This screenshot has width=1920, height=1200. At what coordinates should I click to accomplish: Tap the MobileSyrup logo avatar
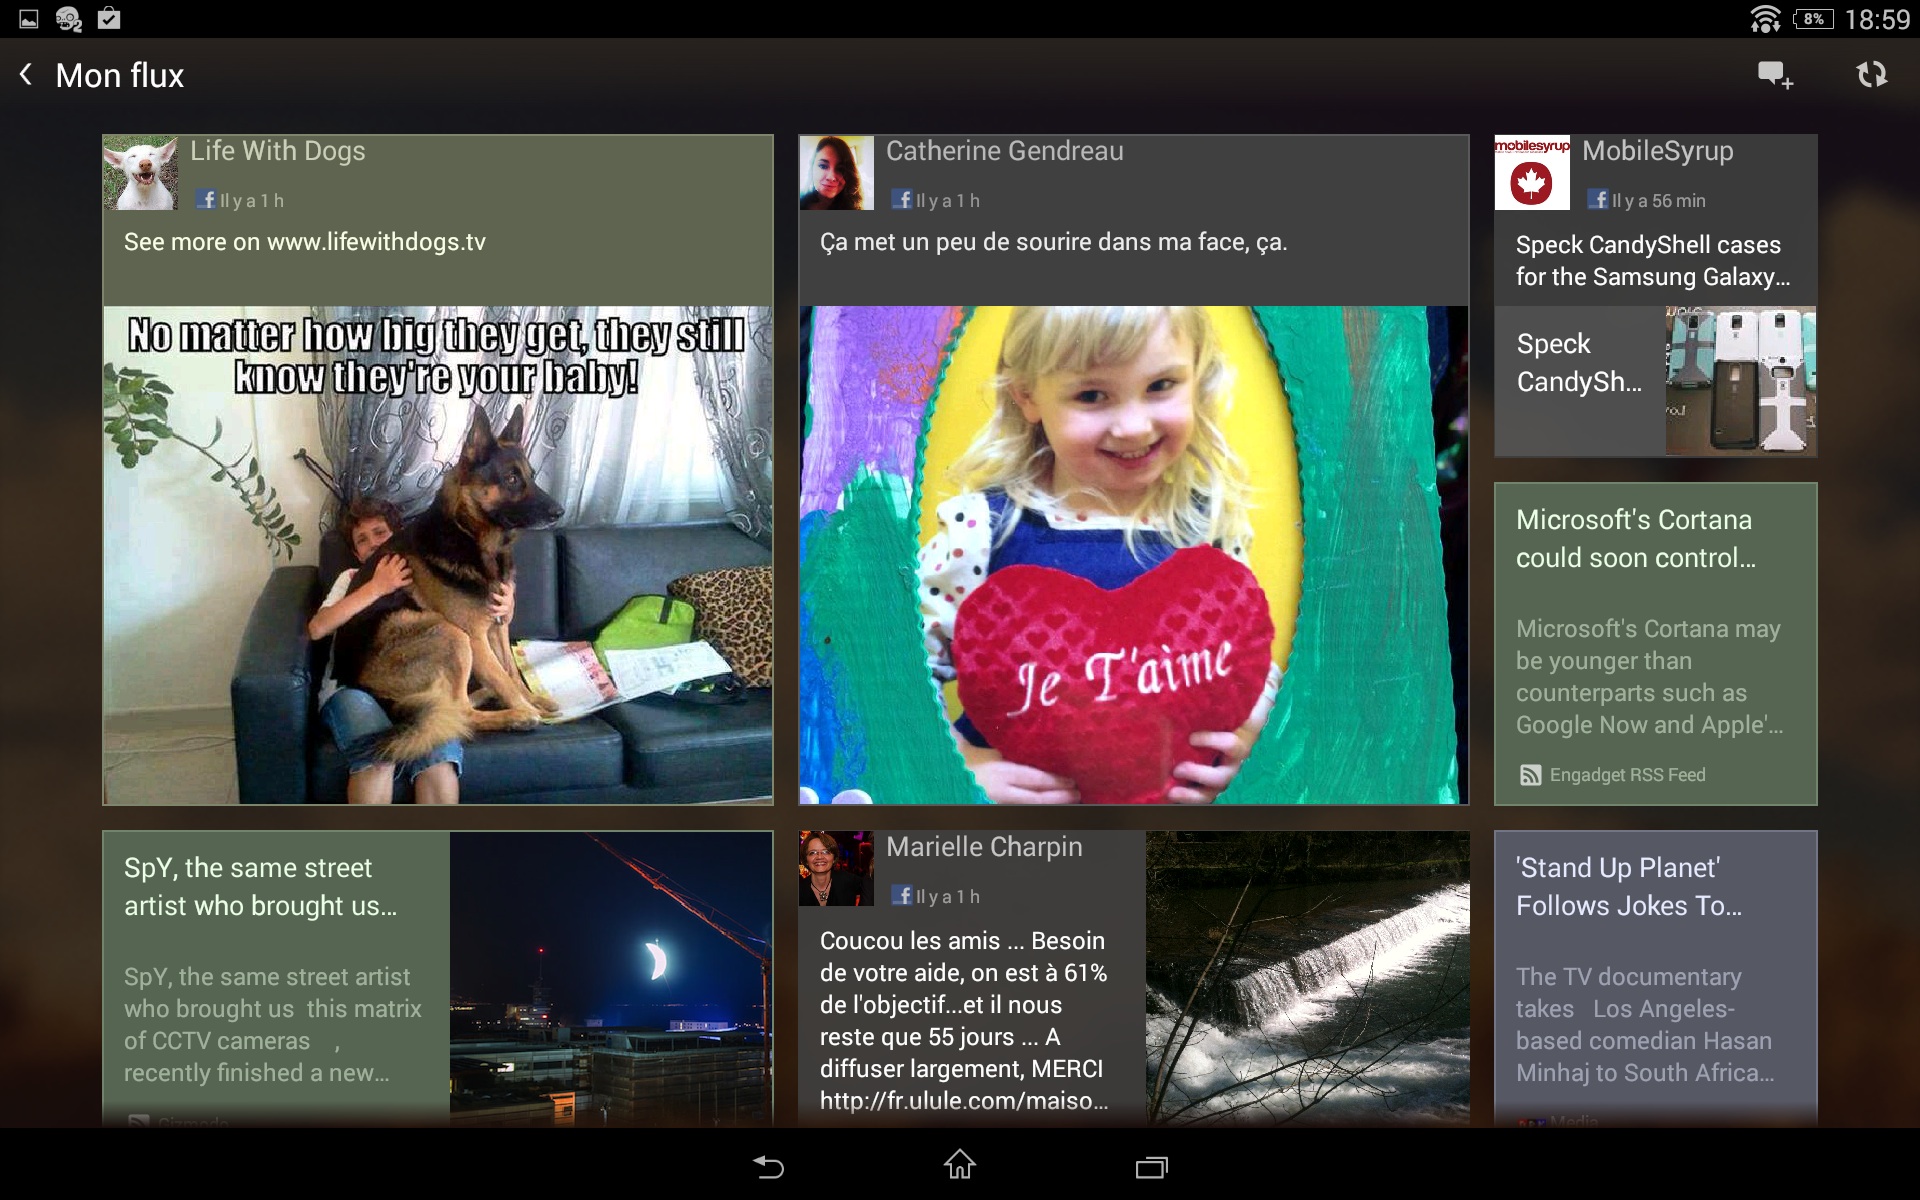click(1532, 173)
